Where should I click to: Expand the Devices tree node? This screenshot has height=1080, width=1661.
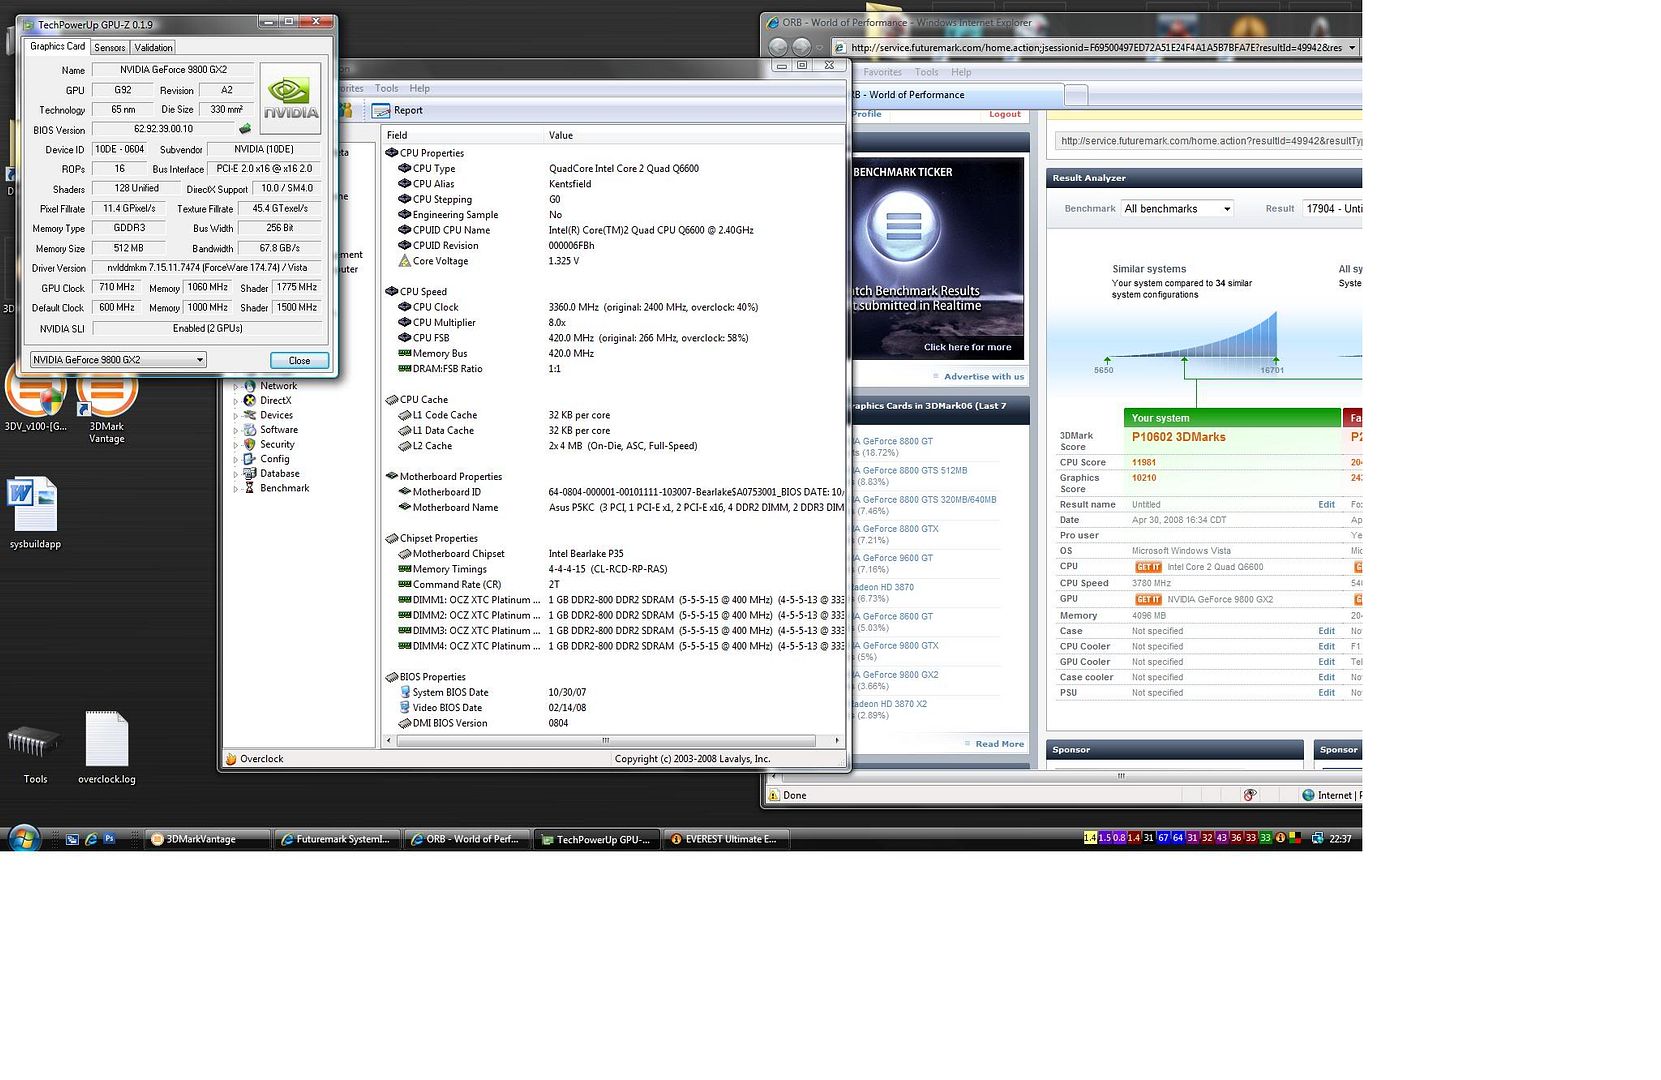(236, 416)
